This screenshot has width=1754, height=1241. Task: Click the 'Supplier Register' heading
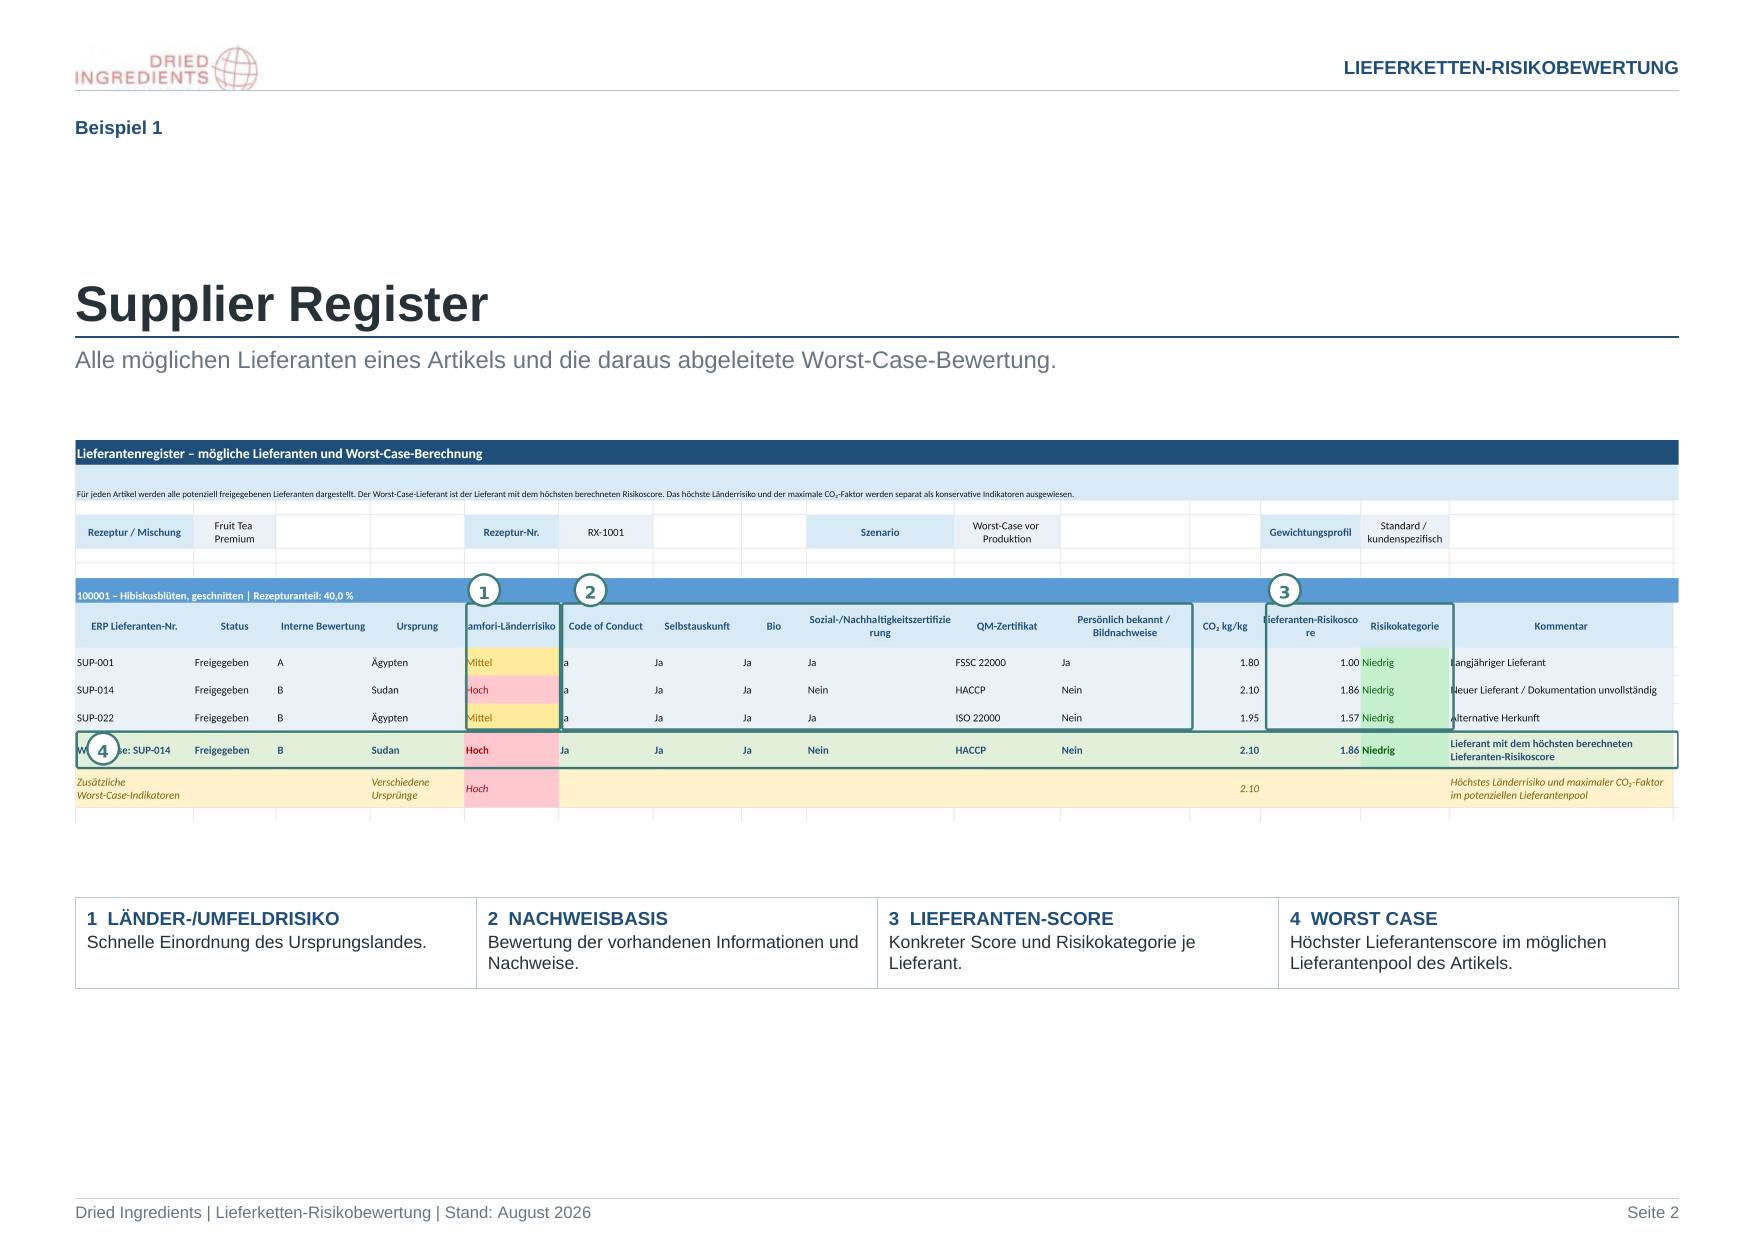click(x=282, y=304)
